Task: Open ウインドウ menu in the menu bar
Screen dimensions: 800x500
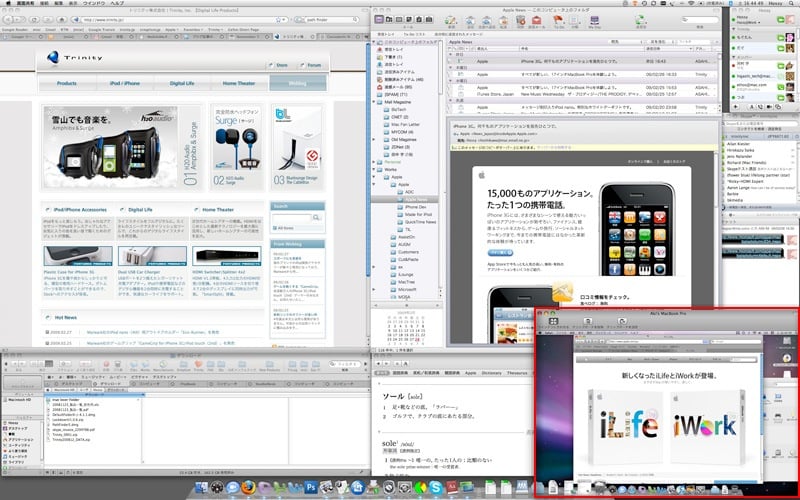Action: [x=95, y=3]
